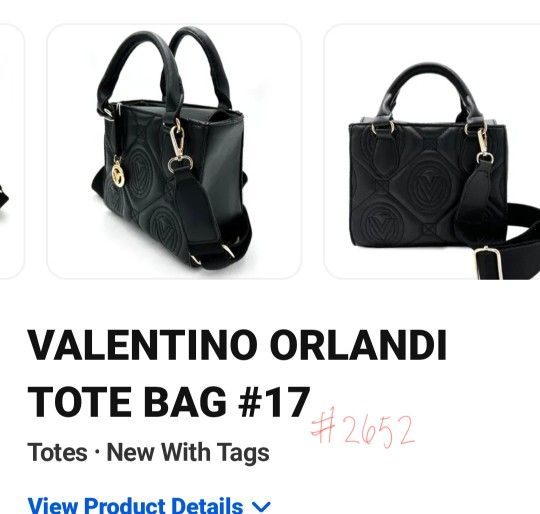Select the partially visible leftmost photo card
The image size is (540, 514).
pyautogui.click(x=11, y=151)
